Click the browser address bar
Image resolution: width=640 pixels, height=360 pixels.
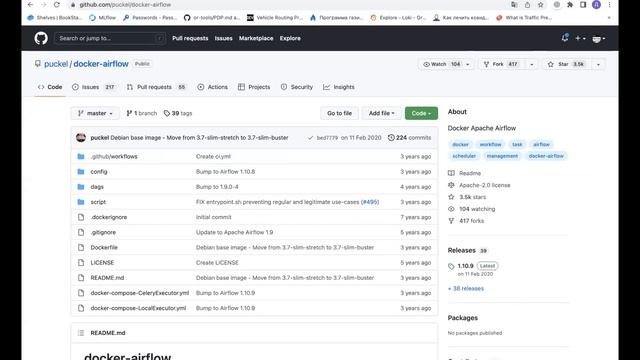tap(286, 4)
